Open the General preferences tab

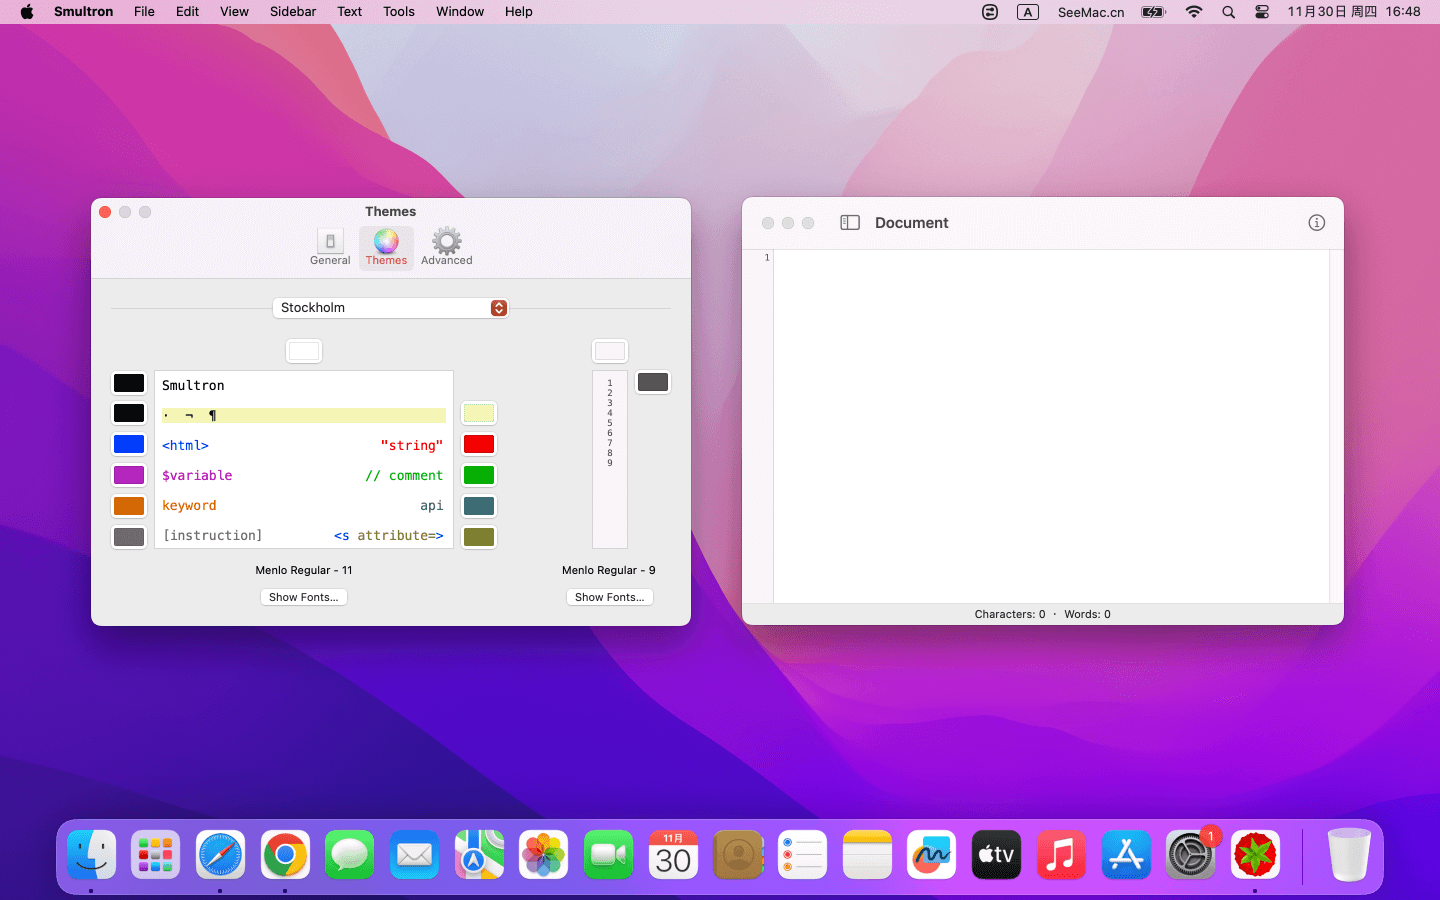coord(330,247)
